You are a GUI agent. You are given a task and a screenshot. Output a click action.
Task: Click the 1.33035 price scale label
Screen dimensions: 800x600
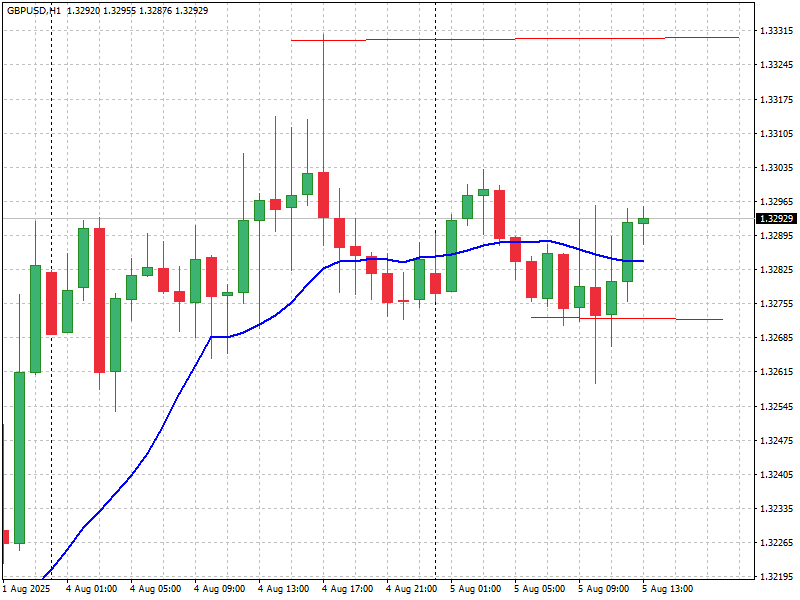click(777, 167)
